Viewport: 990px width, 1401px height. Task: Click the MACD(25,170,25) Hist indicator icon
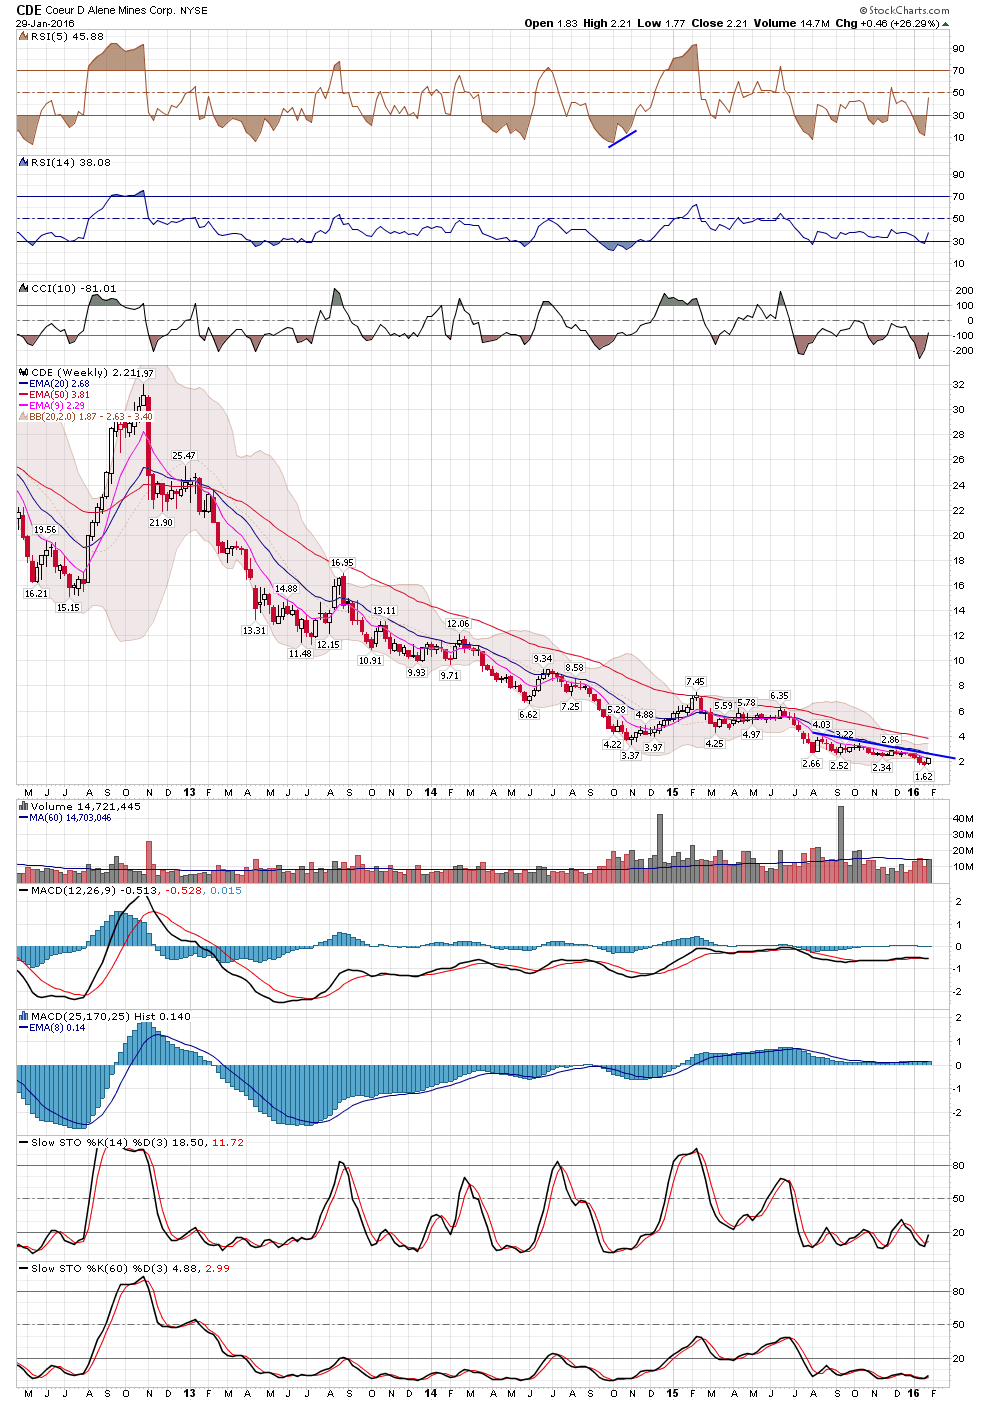(x=23, y=1016)
